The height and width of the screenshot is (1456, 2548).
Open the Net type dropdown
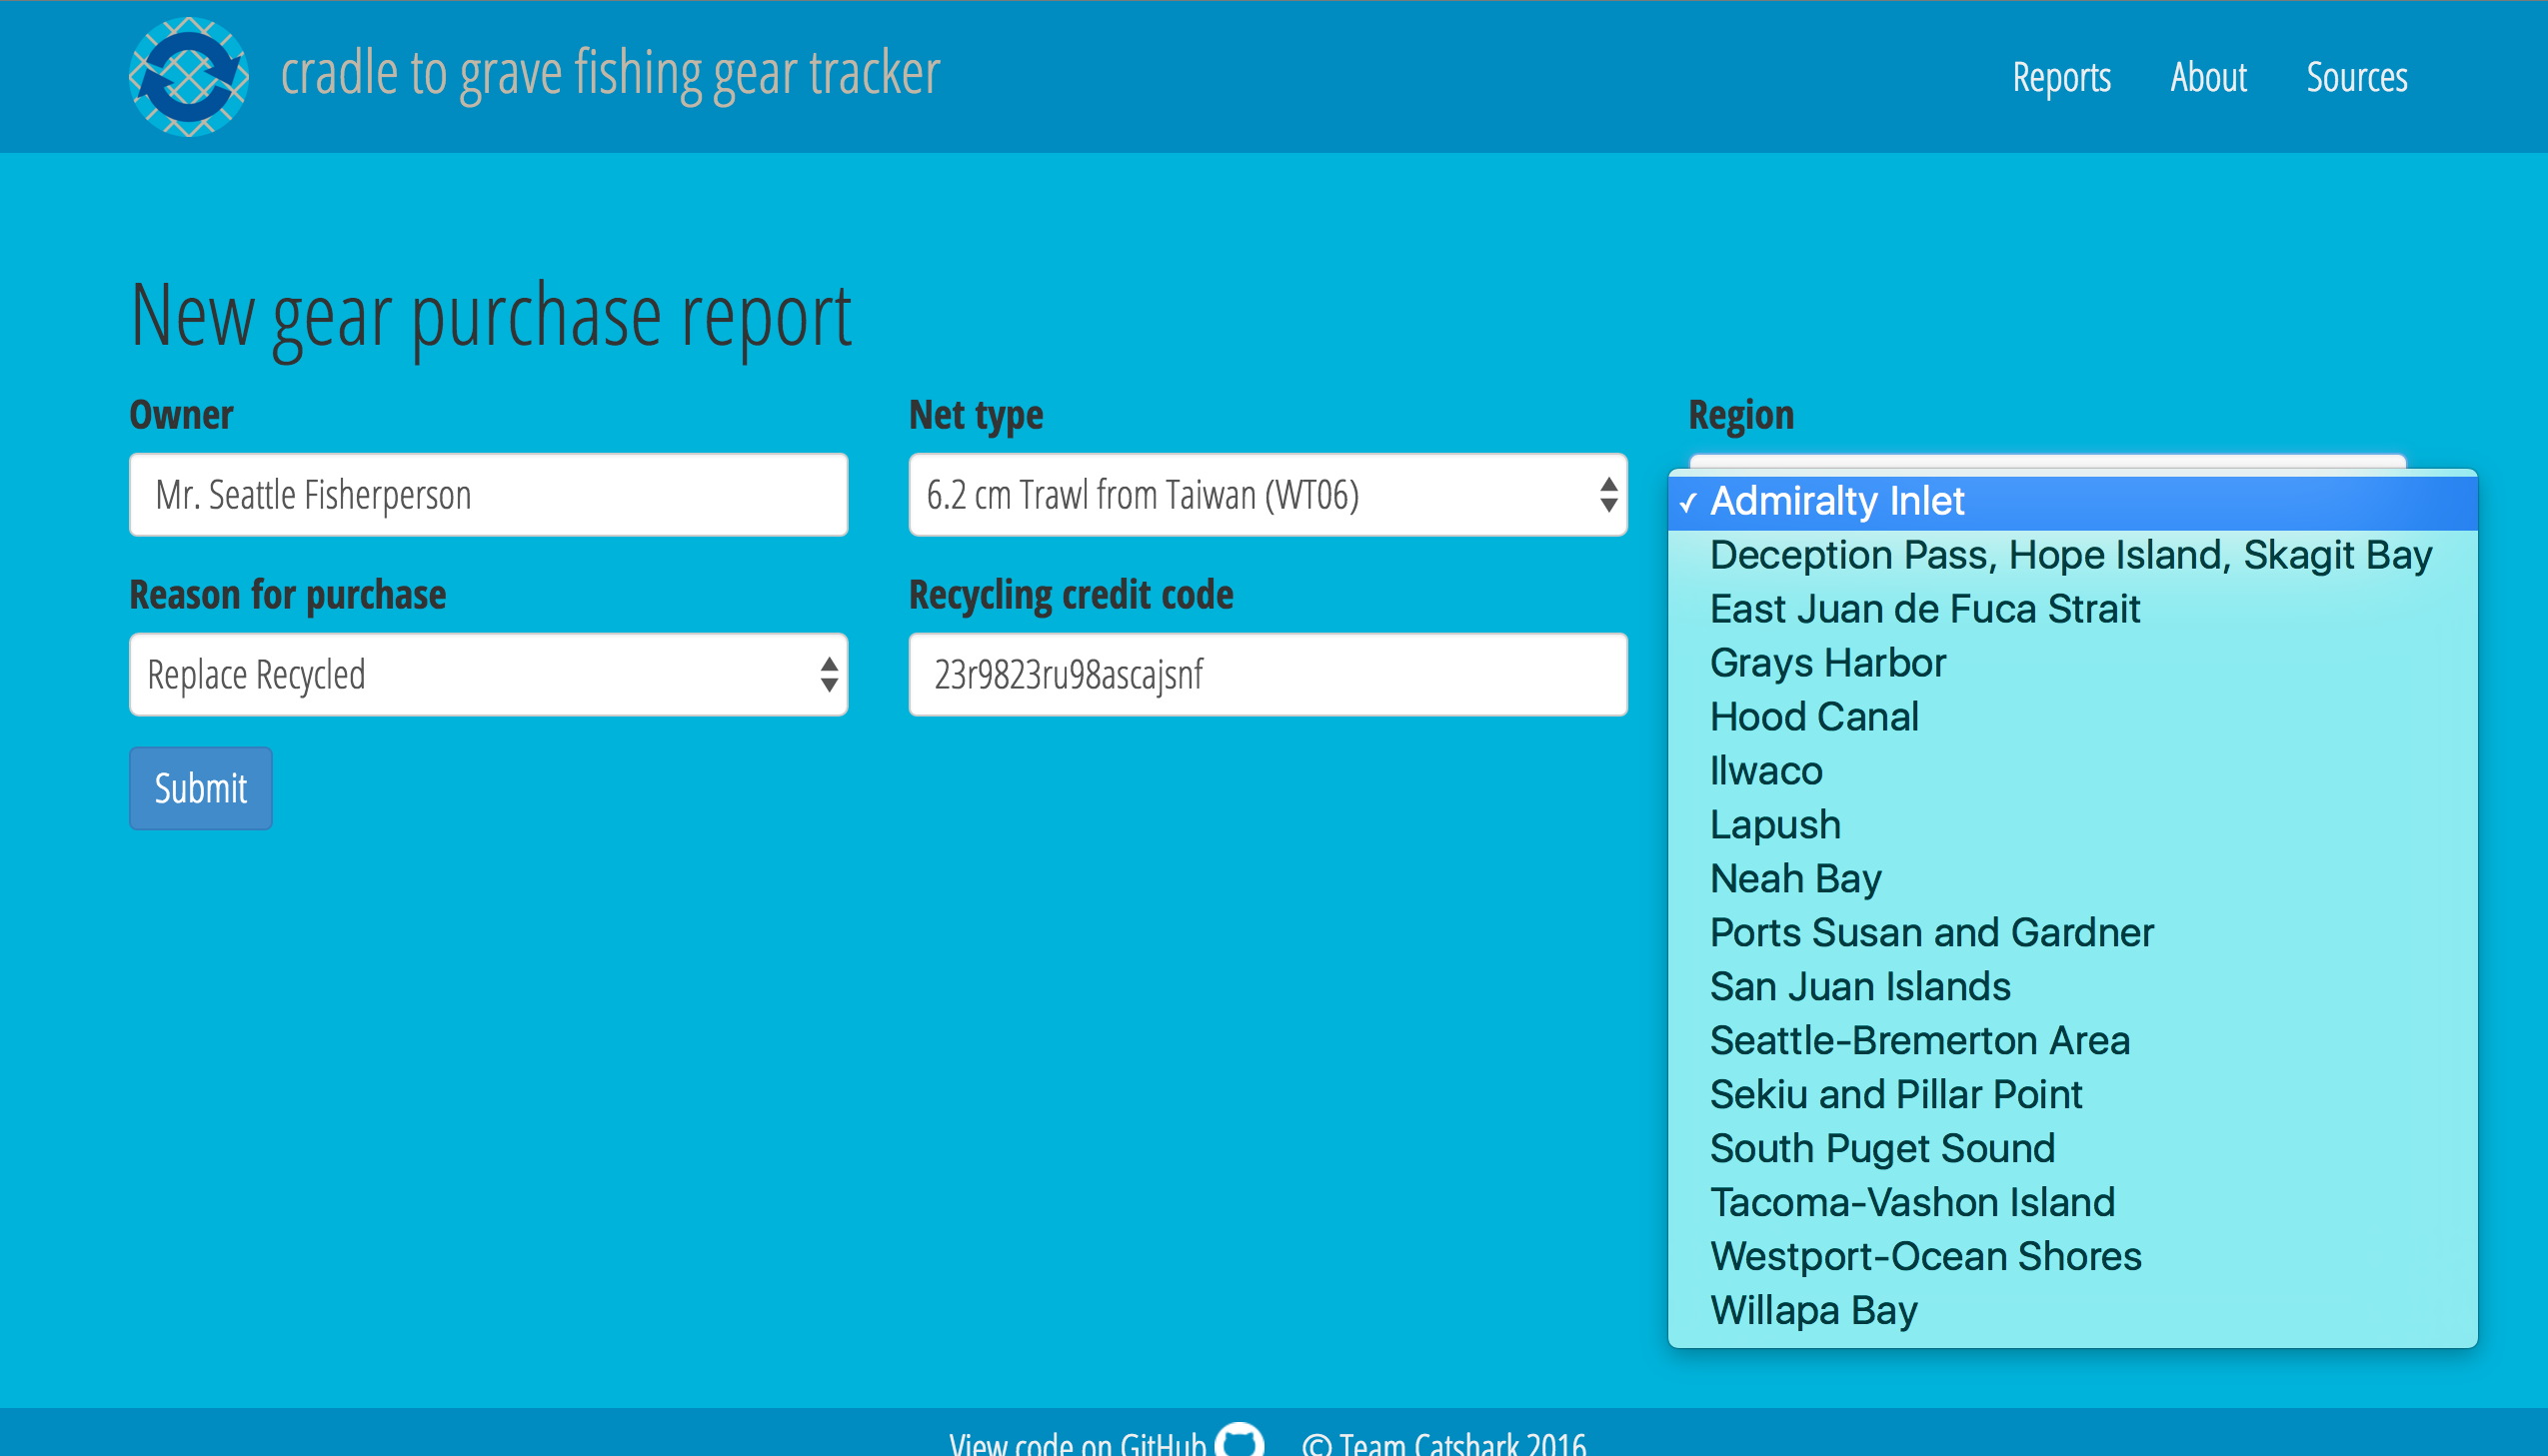[1268, 494]
